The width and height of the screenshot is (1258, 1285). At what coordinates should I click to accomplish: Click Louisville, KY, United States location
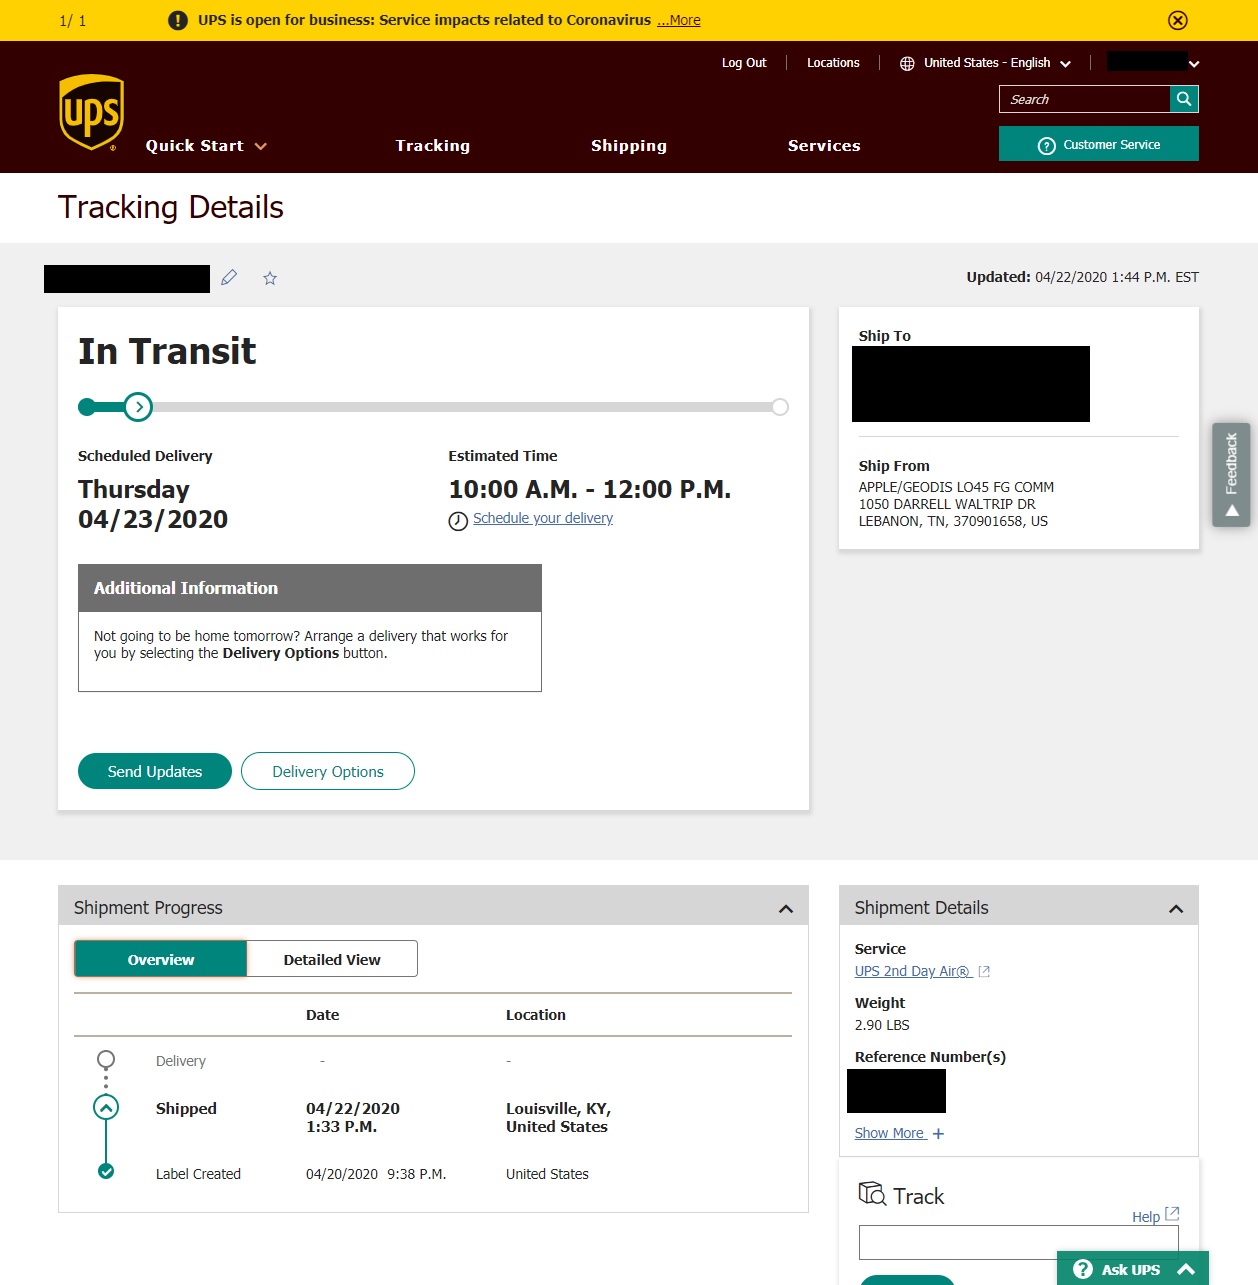[x=558, y=1117]
